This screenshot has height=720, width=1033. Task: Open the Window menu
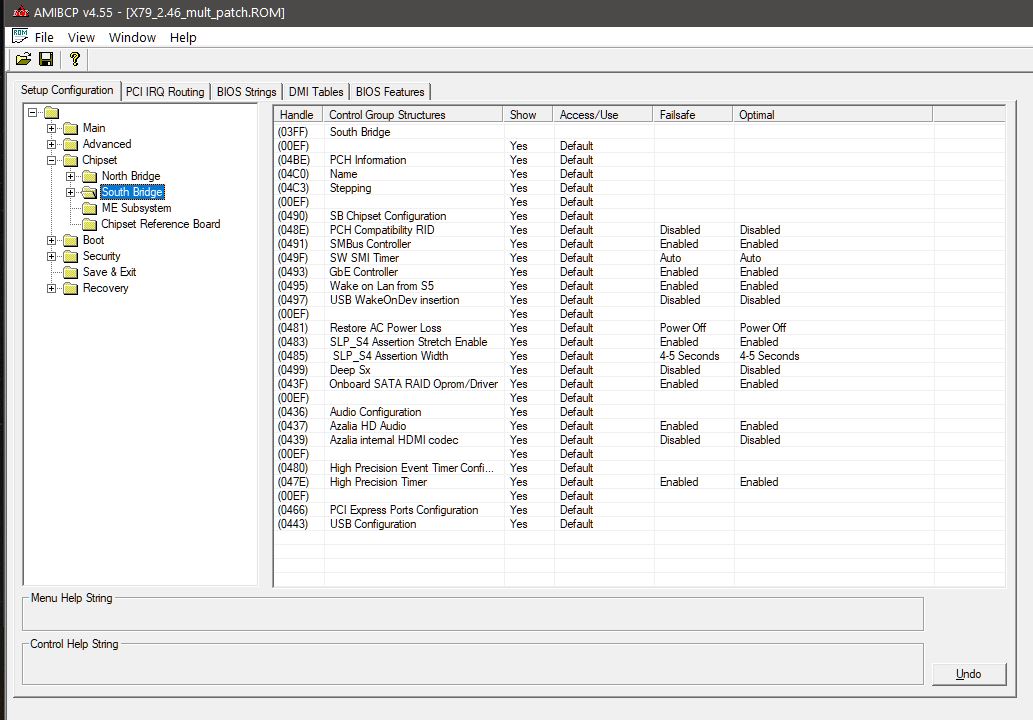(132, 38)
